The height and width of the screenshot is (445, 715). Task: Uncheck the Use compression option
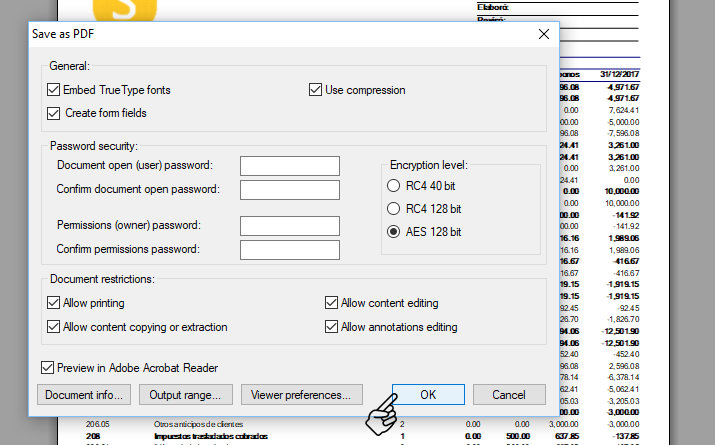[316, 90]
